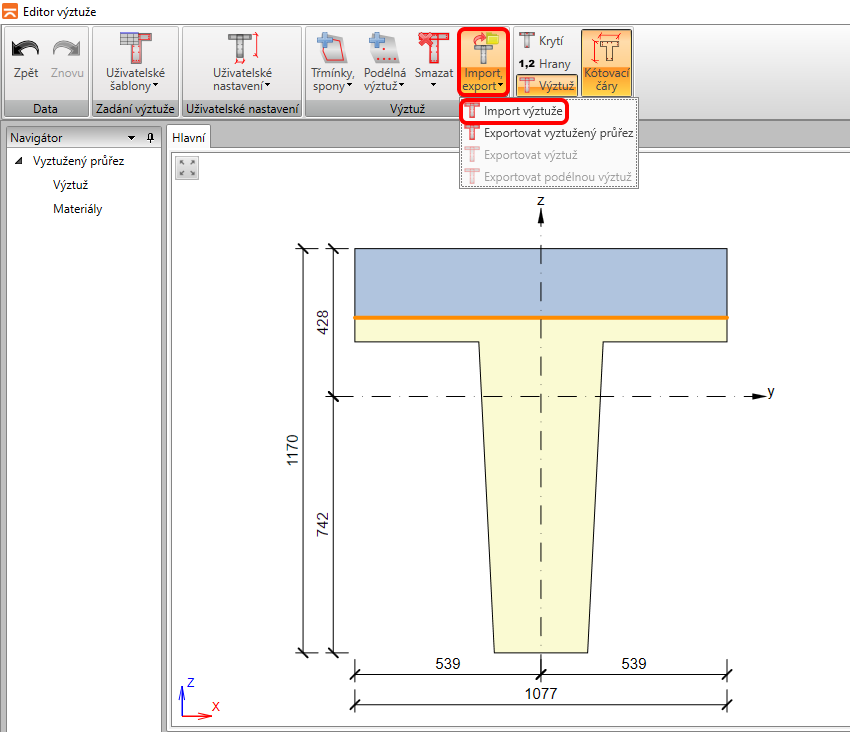This screenshot has width=850, height=732.
Task: Toggle Kótovací čáry dimension lines
Action: tap(606, 61)
